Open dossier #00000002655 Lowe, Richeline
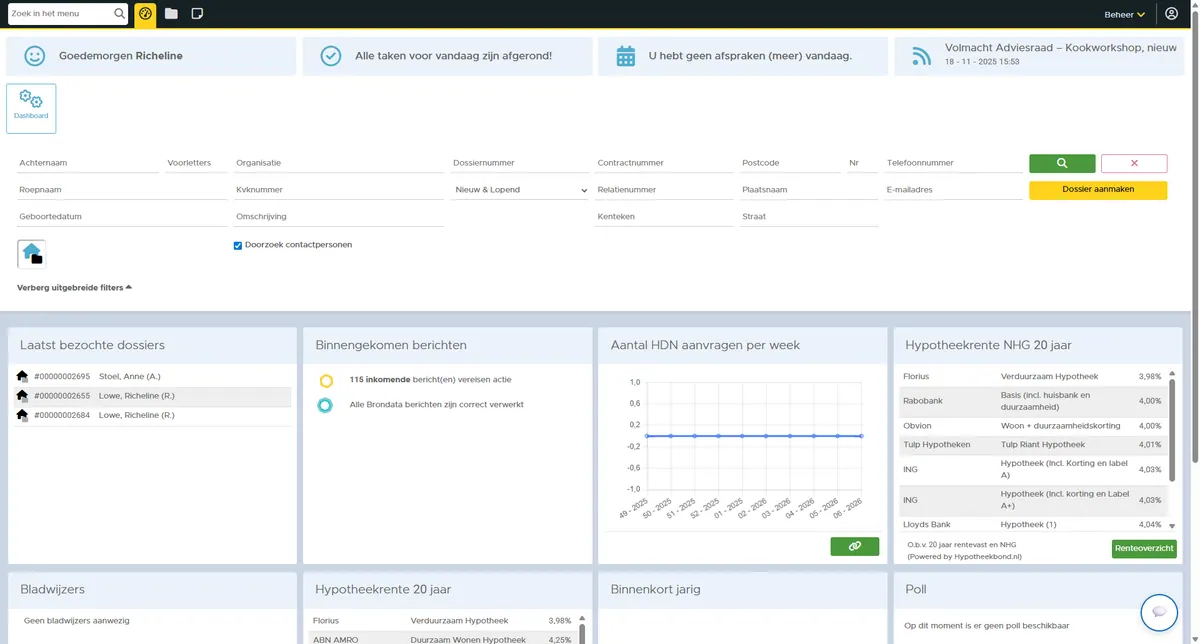1200x644 pixels. pos(154,396)
